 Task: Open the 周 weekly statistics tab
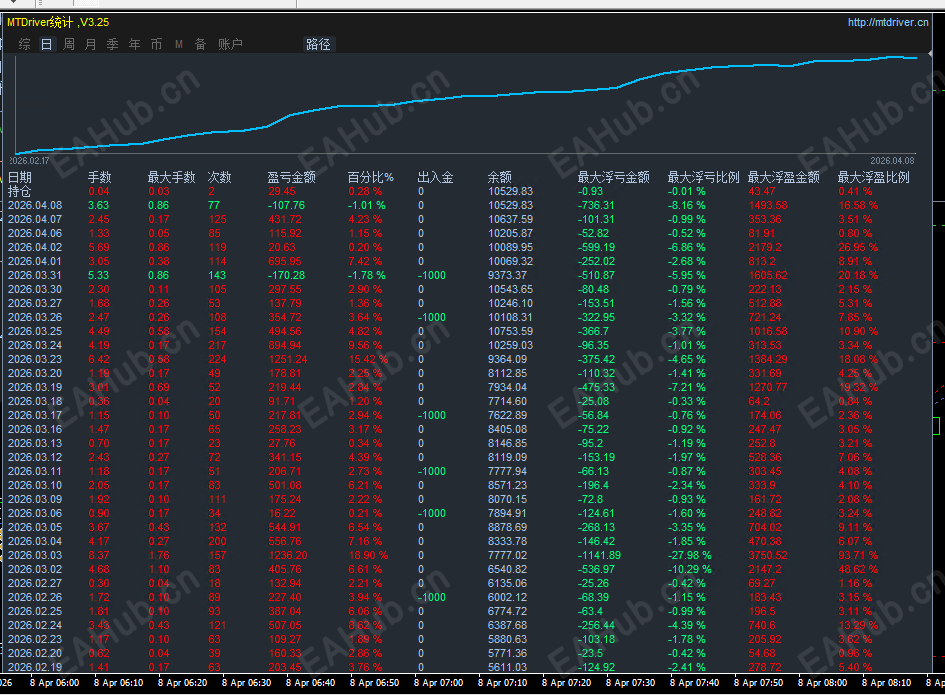[69, 44]
